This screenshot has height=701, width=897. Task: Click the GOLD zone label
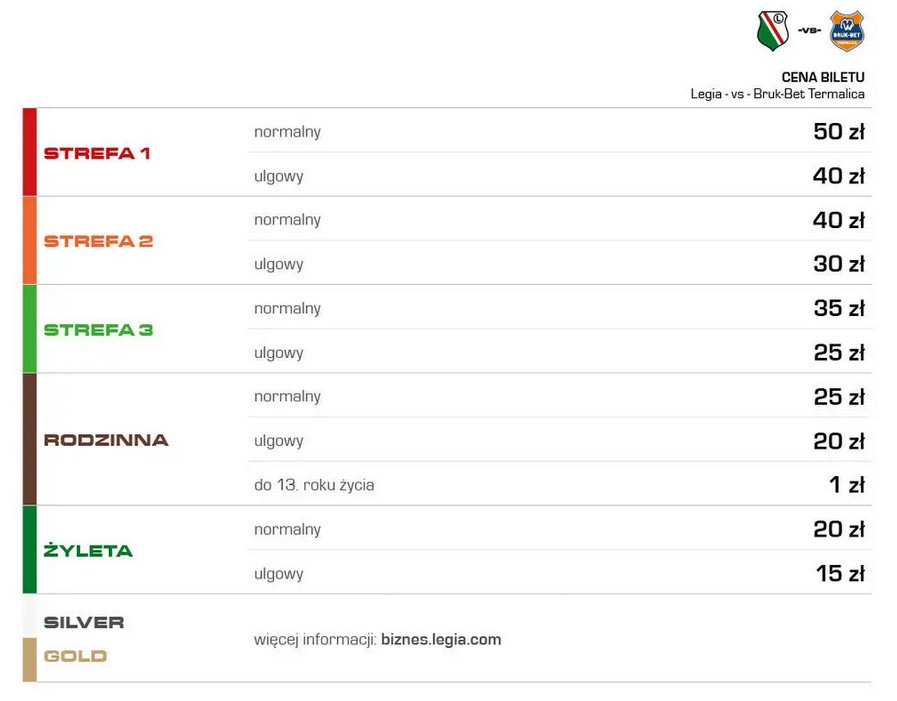point(75,656)
